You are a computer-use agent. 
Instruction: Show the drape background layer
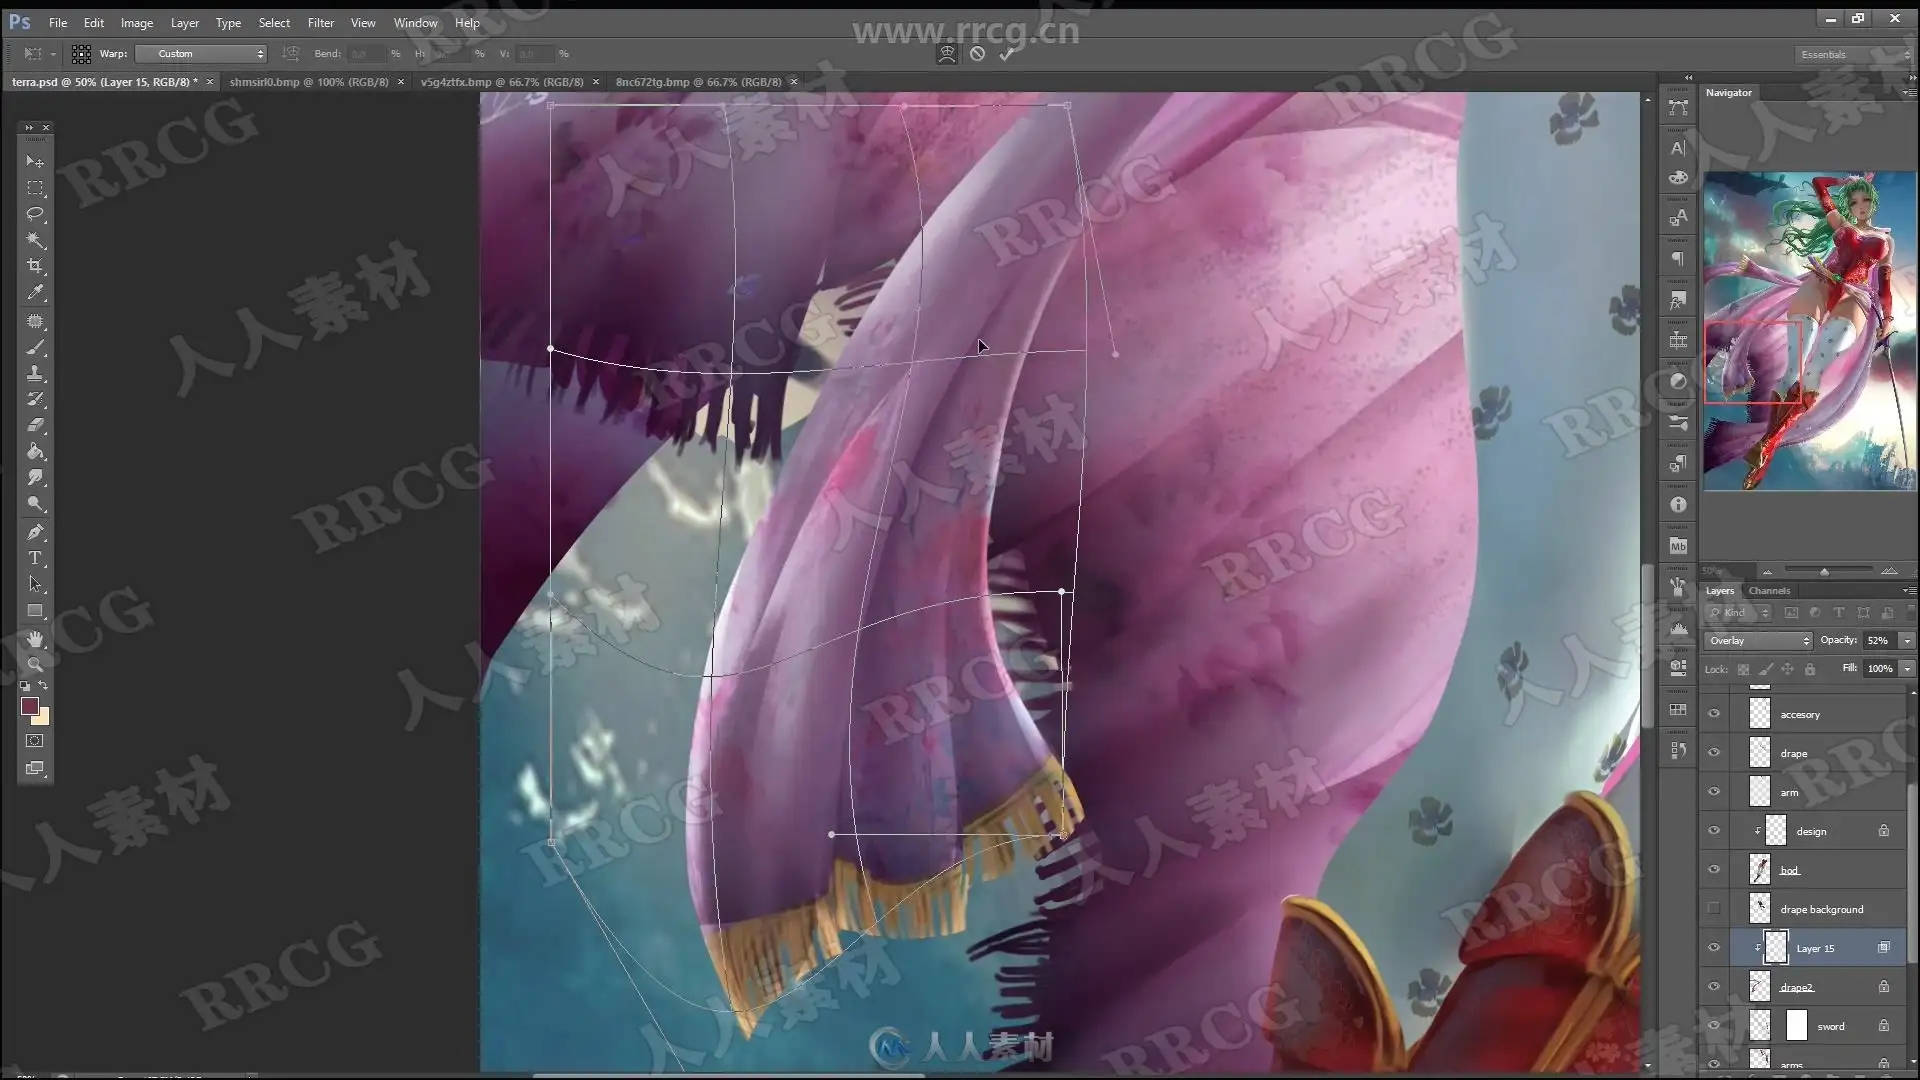click(1714, 909)
